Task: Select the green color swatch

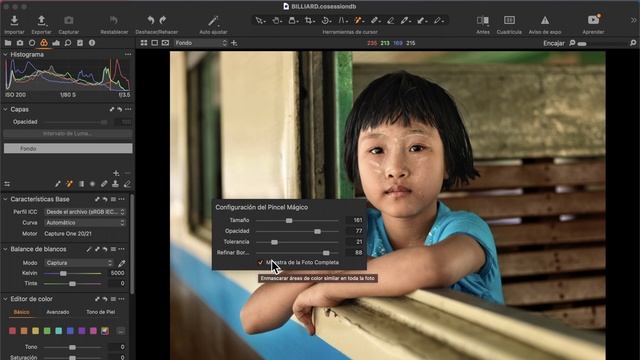Action: click(x=47, y=331)
